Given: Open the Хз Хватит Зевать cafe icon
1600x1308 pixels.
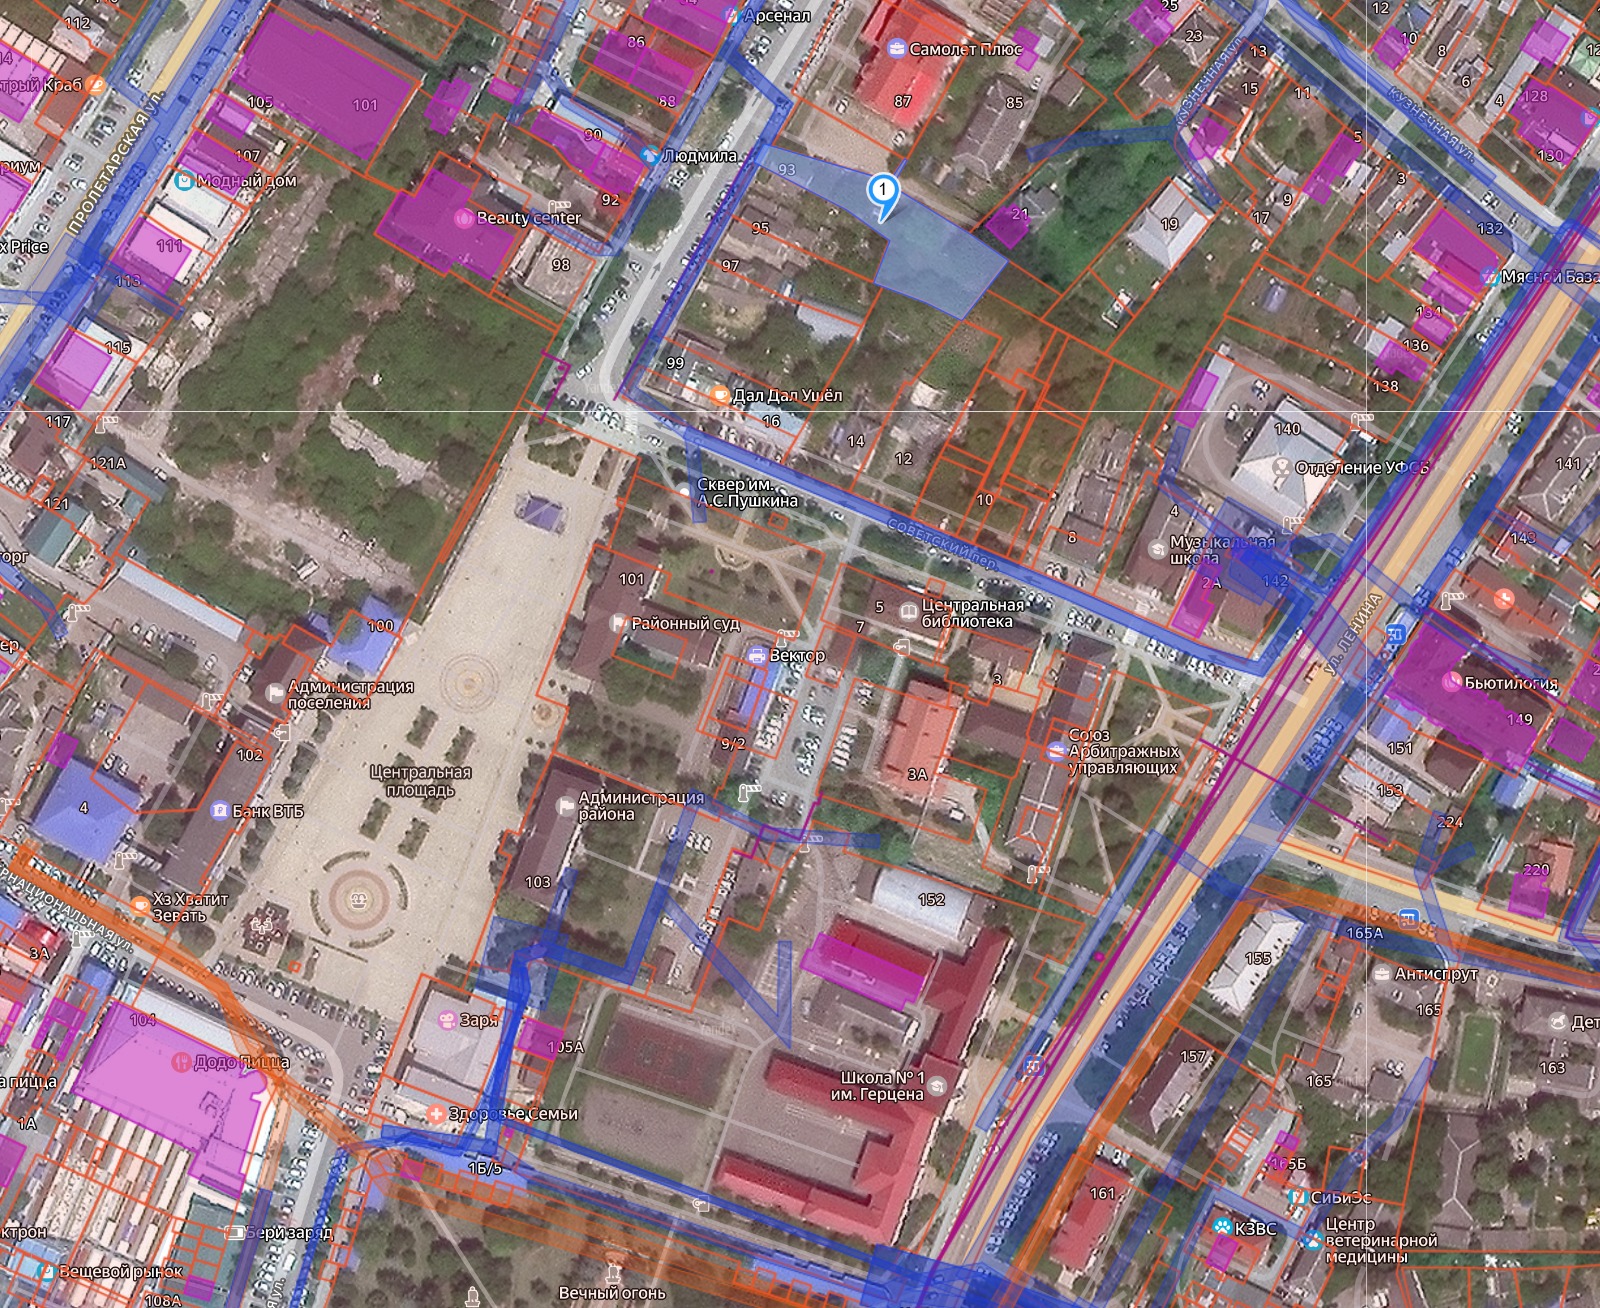Looking at the screenshot, I should 139,905.
